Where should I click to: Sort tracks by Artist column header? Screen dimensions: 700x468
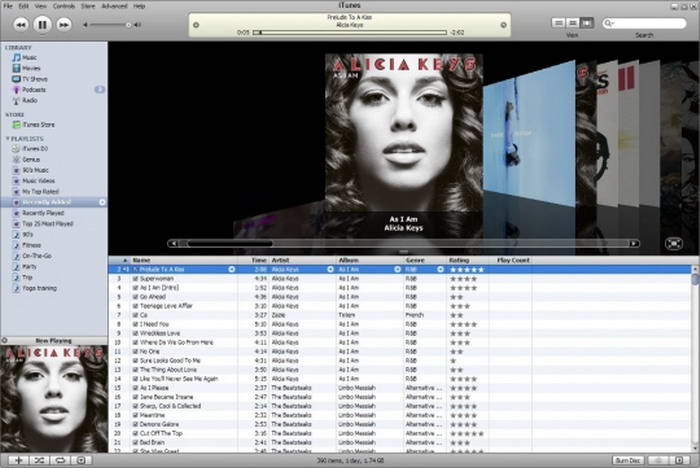point(302,260)
